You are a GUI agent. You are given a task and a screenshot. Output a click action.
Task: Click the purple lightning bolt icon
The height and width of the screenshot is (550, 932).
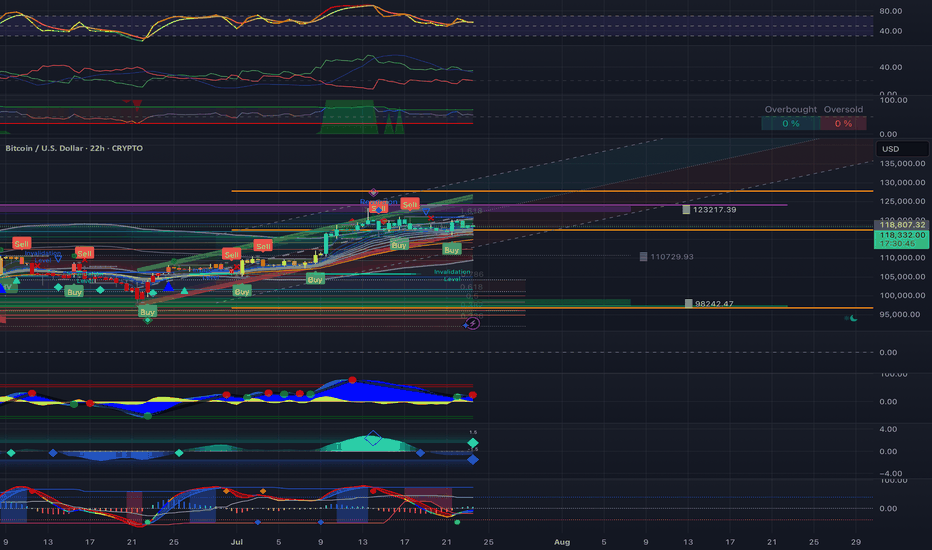473,323
